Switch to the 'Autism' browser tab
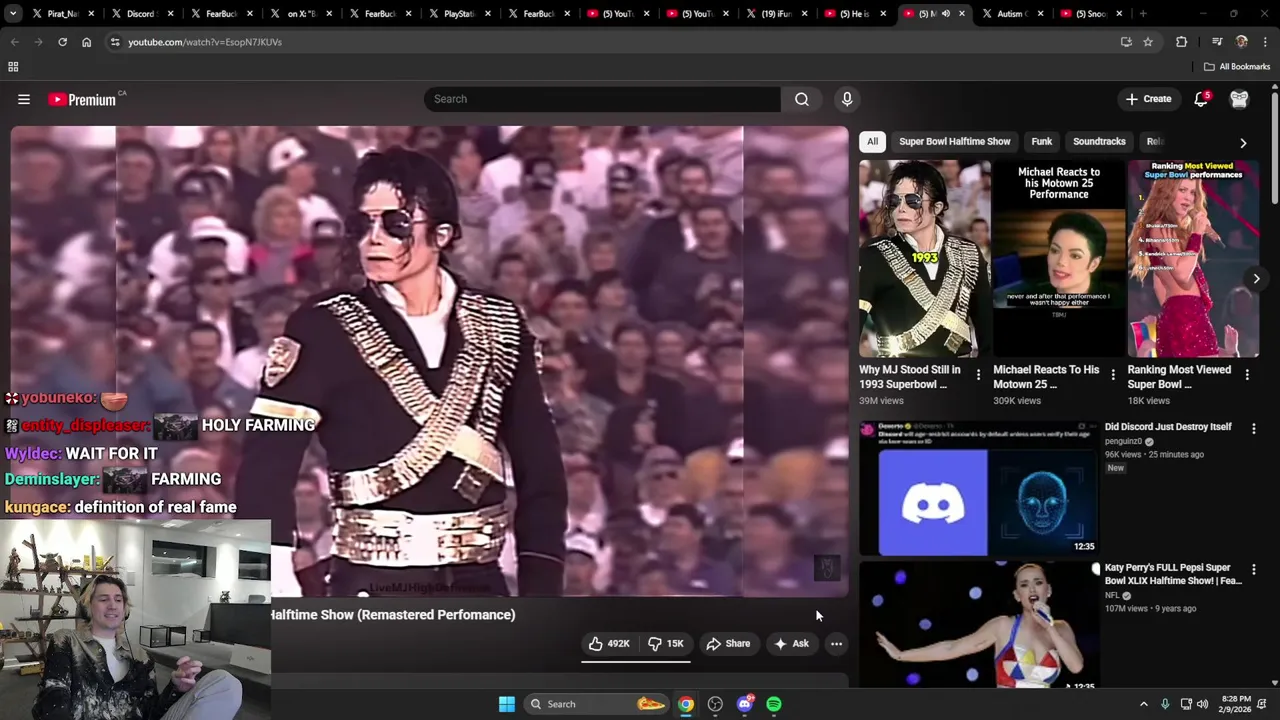The height and width of the screenshot is (720, 1280). [x=1014, y=14]
